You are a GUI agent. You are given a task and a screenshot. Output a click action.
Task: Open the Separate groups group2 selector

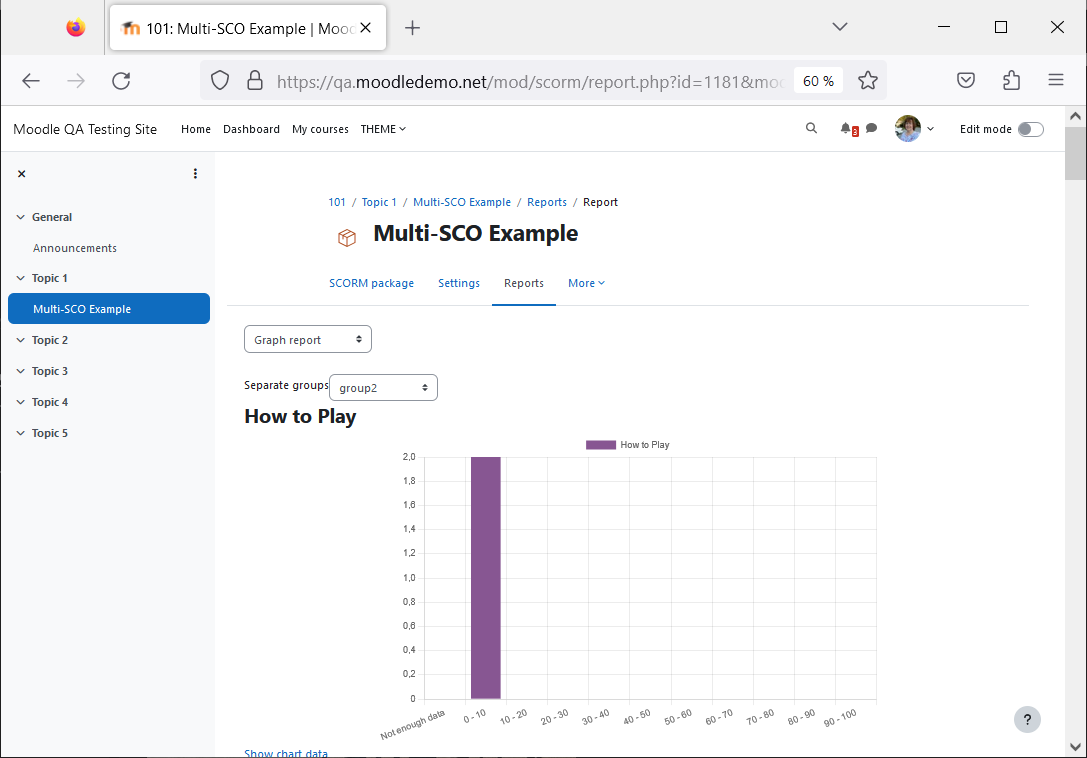coord(383,388)
